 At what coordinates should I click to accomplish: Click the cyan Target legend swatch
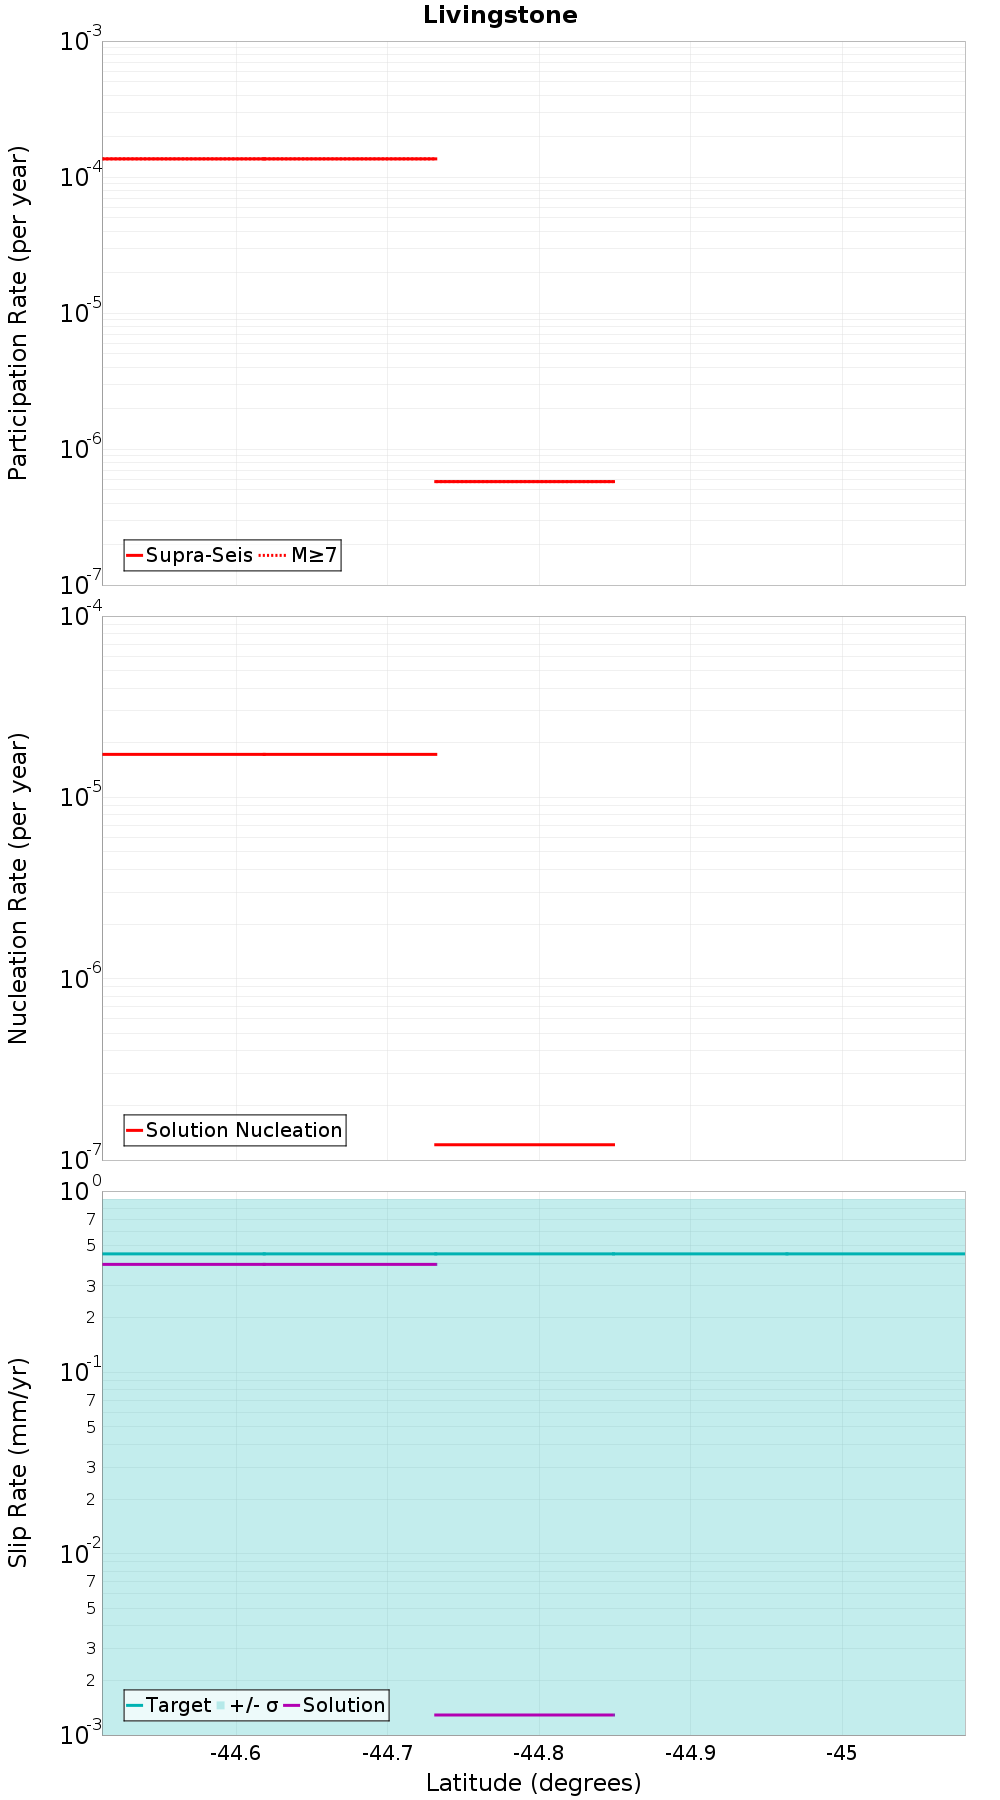135,1705
